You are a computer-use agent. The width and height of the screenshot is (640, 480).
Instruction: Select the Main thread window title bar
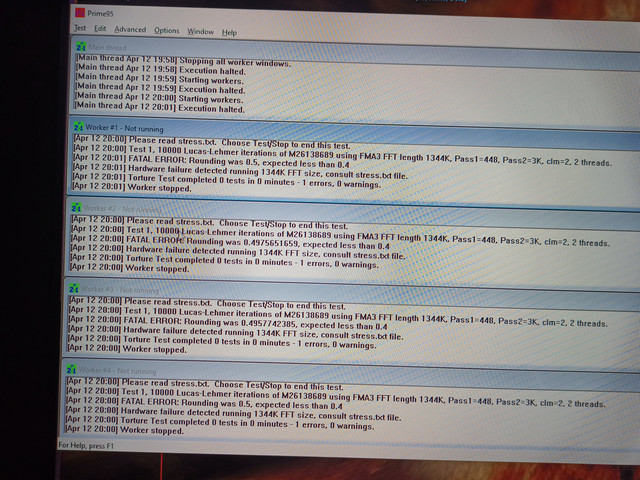(350, 48)
